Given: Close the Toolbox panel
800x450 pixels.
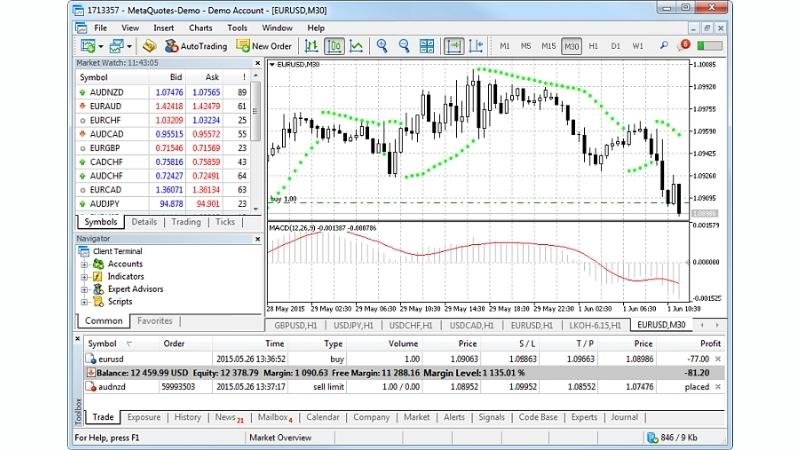Looking at the screenshot, I should tap(78, 339).
